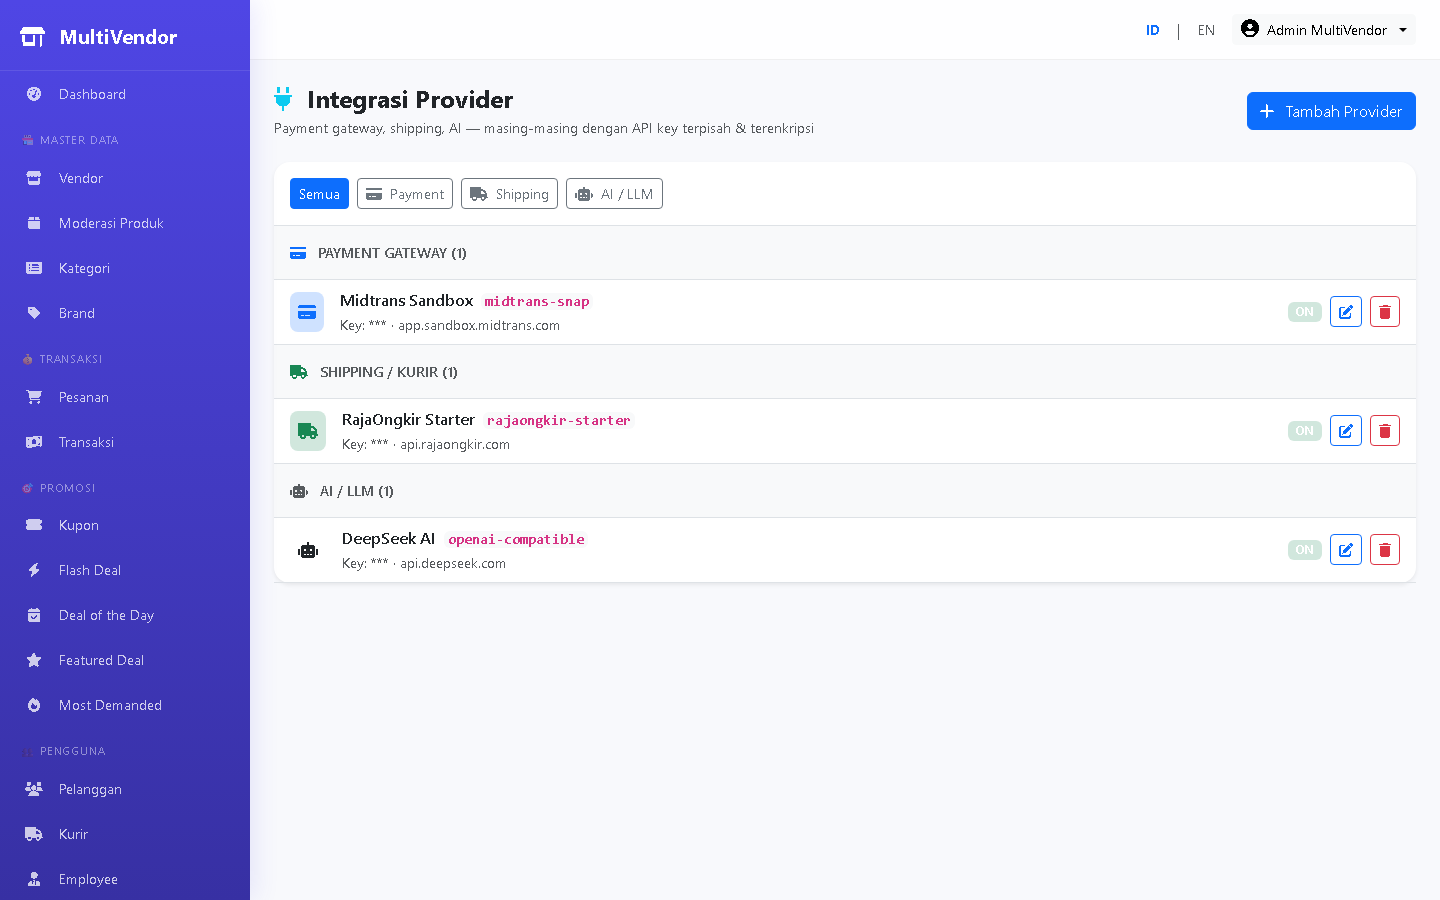Image resolution: width=1440 pixels, height=900 pixels.
Task: Click the plug icon beside Integrasi Provider
Action: pyautogui.click(x=283, y=98)
